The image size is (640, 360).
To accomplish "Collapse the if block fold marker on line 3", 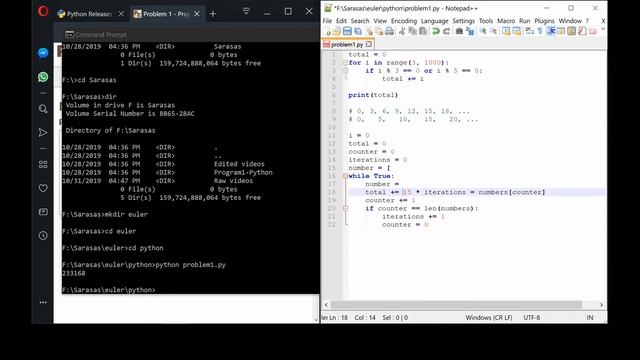I will point(345,71).
